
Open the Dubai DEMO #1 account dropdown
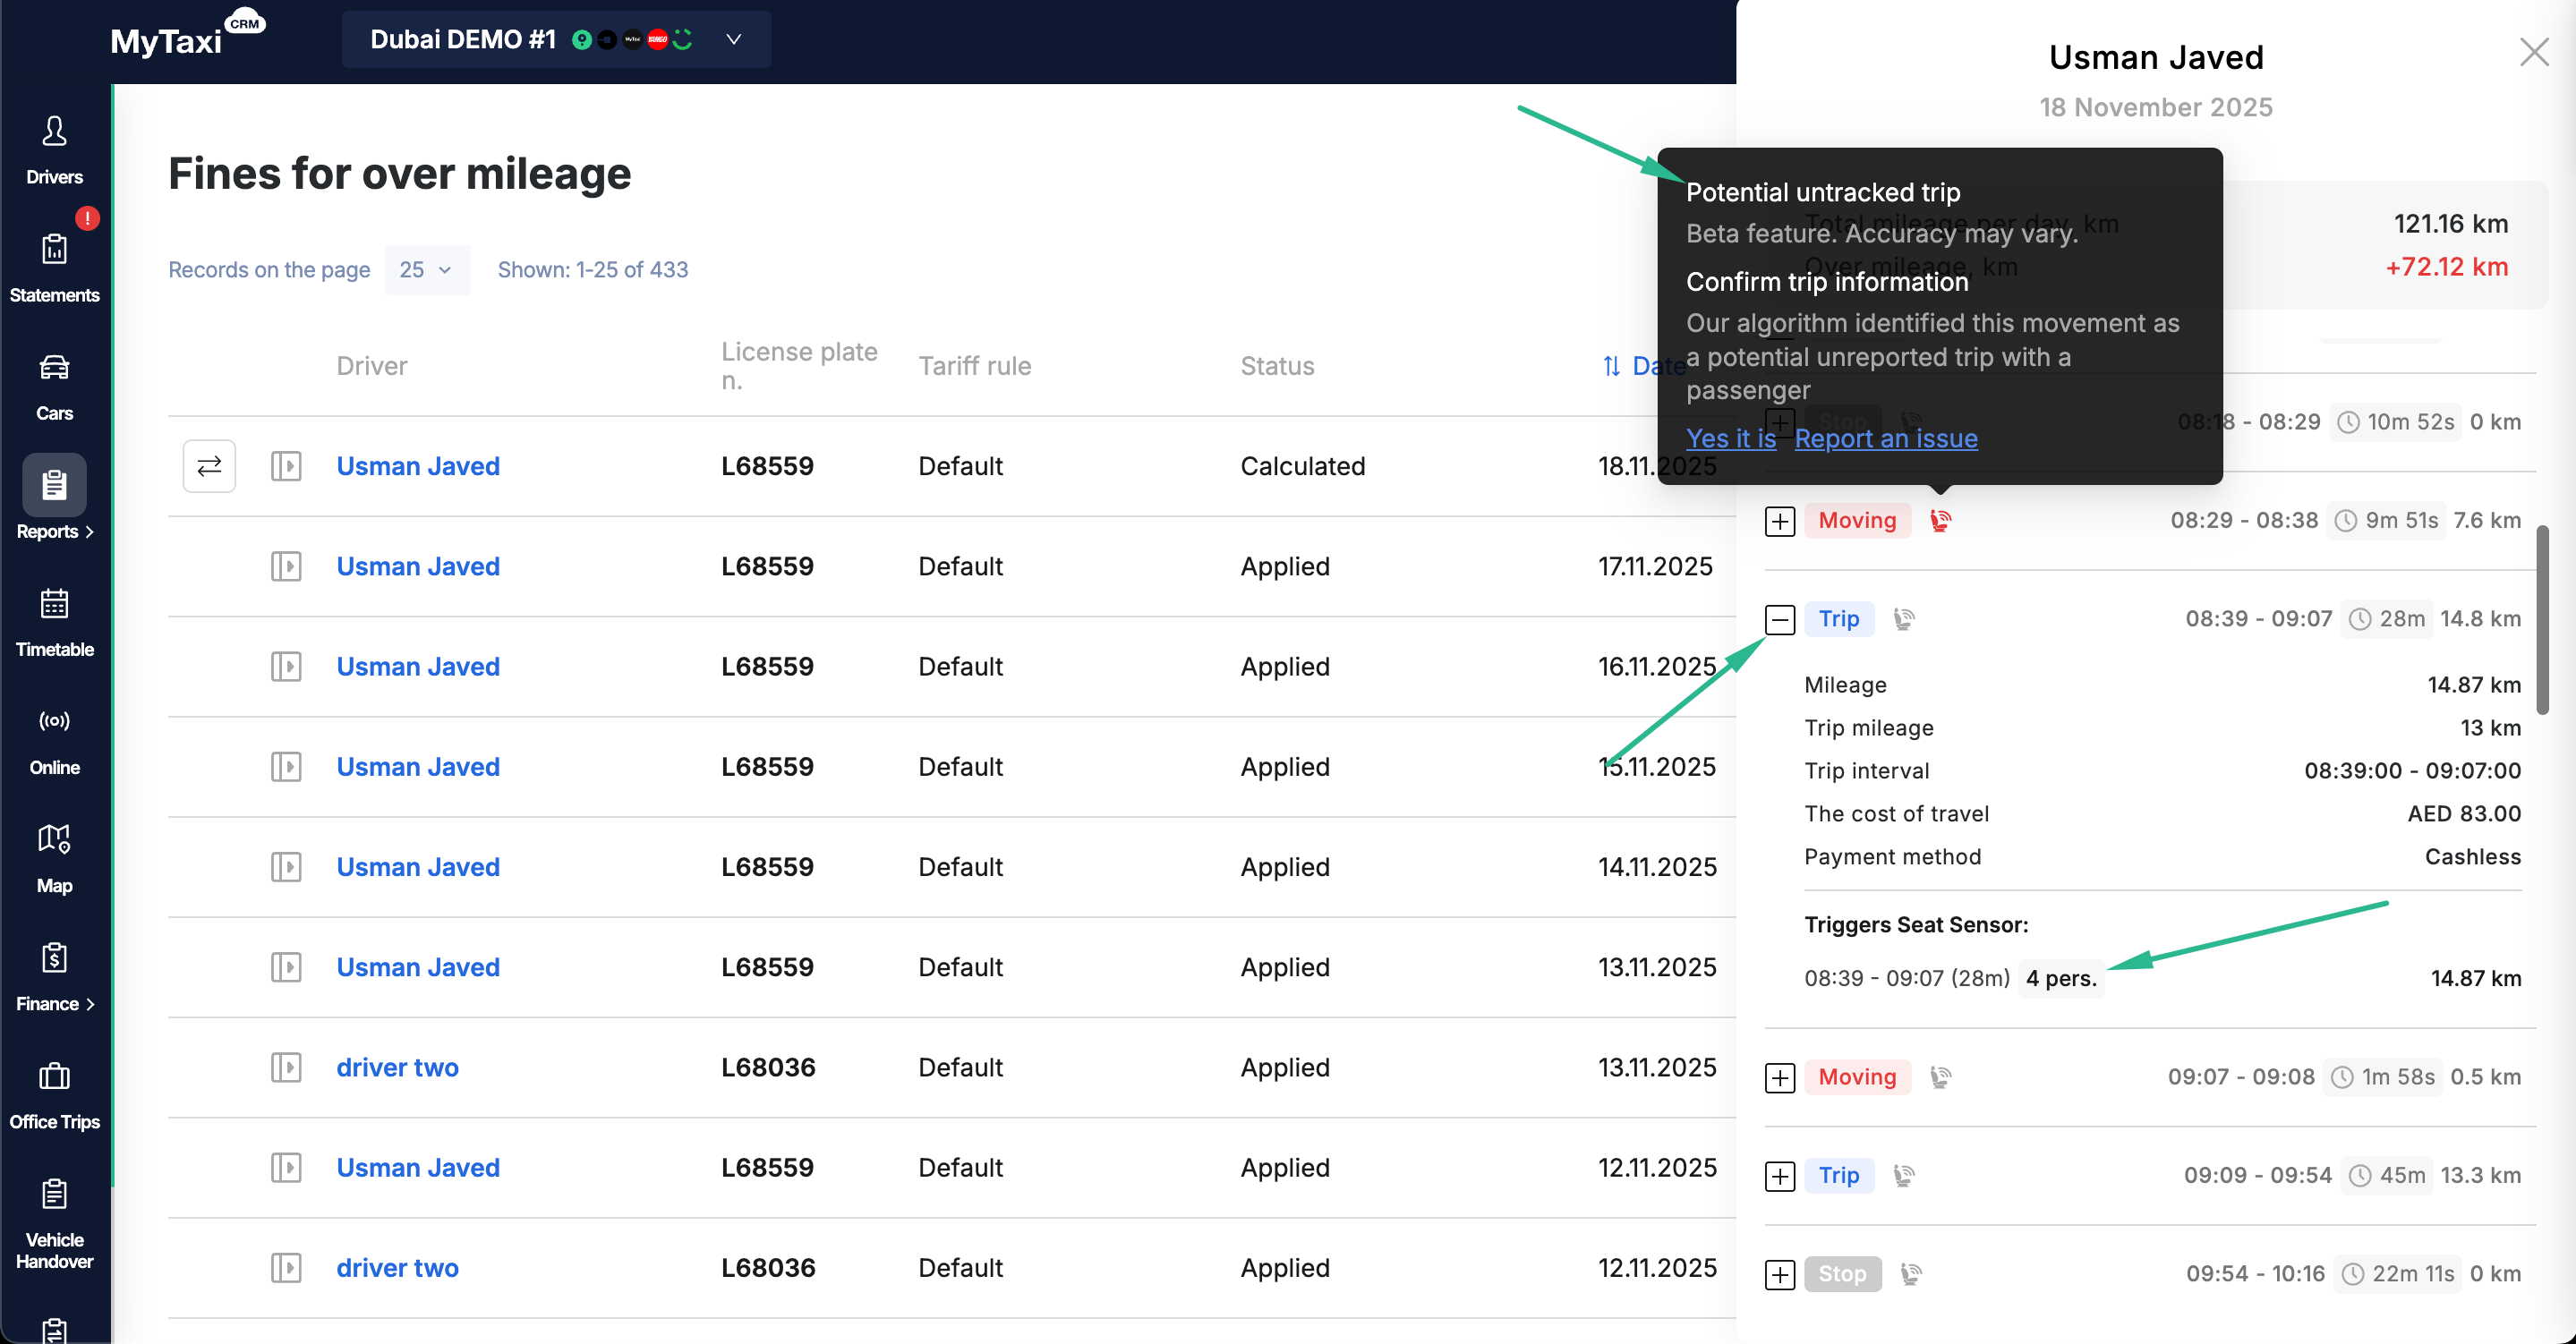[556, 39]
